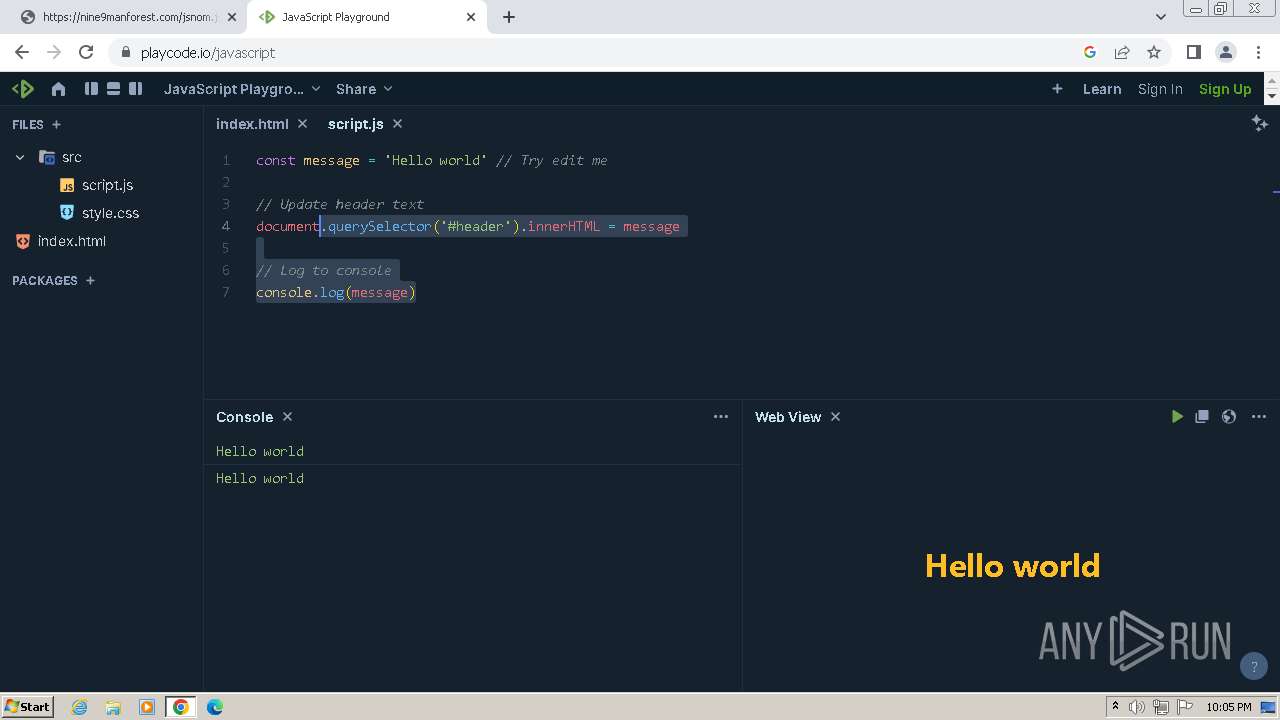This screenshot has height=720, width=1280.
Task: Click the first Hello world console entry
Action: (x=260, y=451)
